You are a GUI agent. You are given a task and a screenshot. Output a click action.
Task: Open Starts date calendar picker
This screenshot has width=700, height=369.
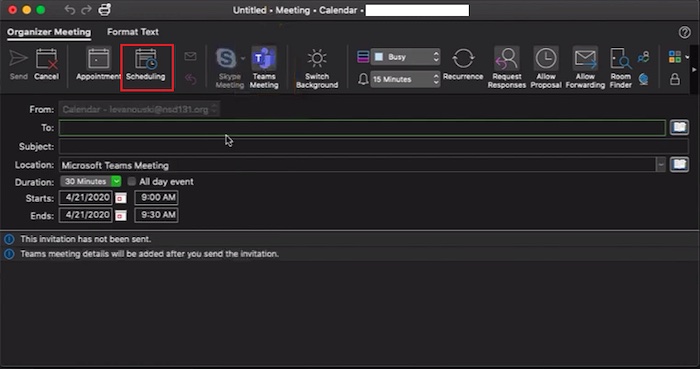click(x=121, y=198)
